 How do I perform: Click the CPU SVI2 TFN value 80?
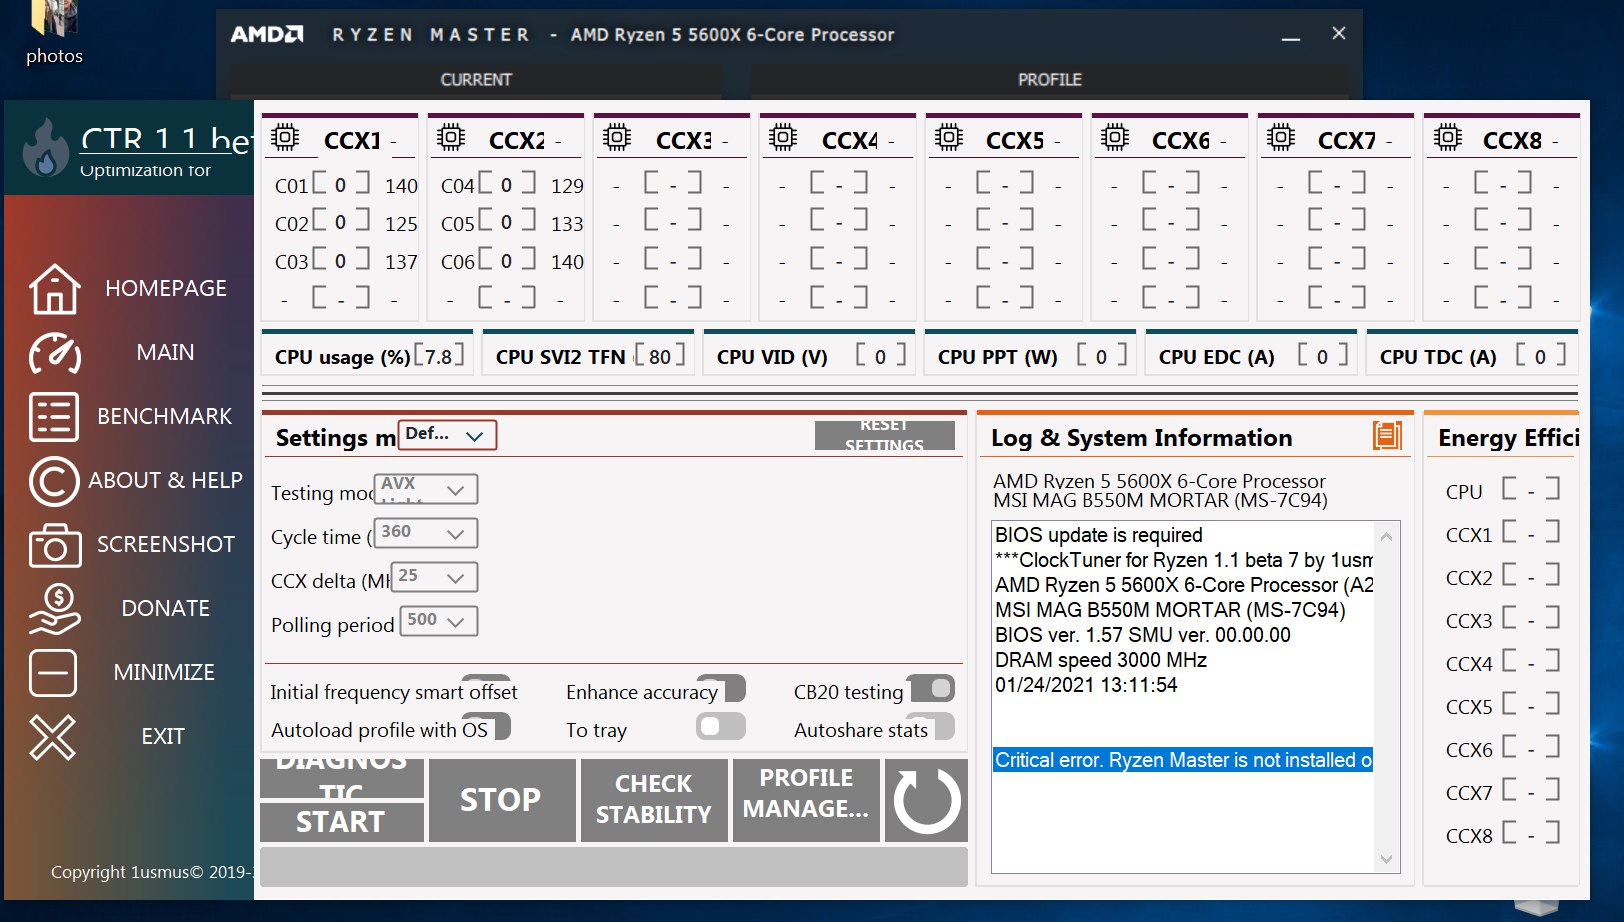(x=660, y=356)
